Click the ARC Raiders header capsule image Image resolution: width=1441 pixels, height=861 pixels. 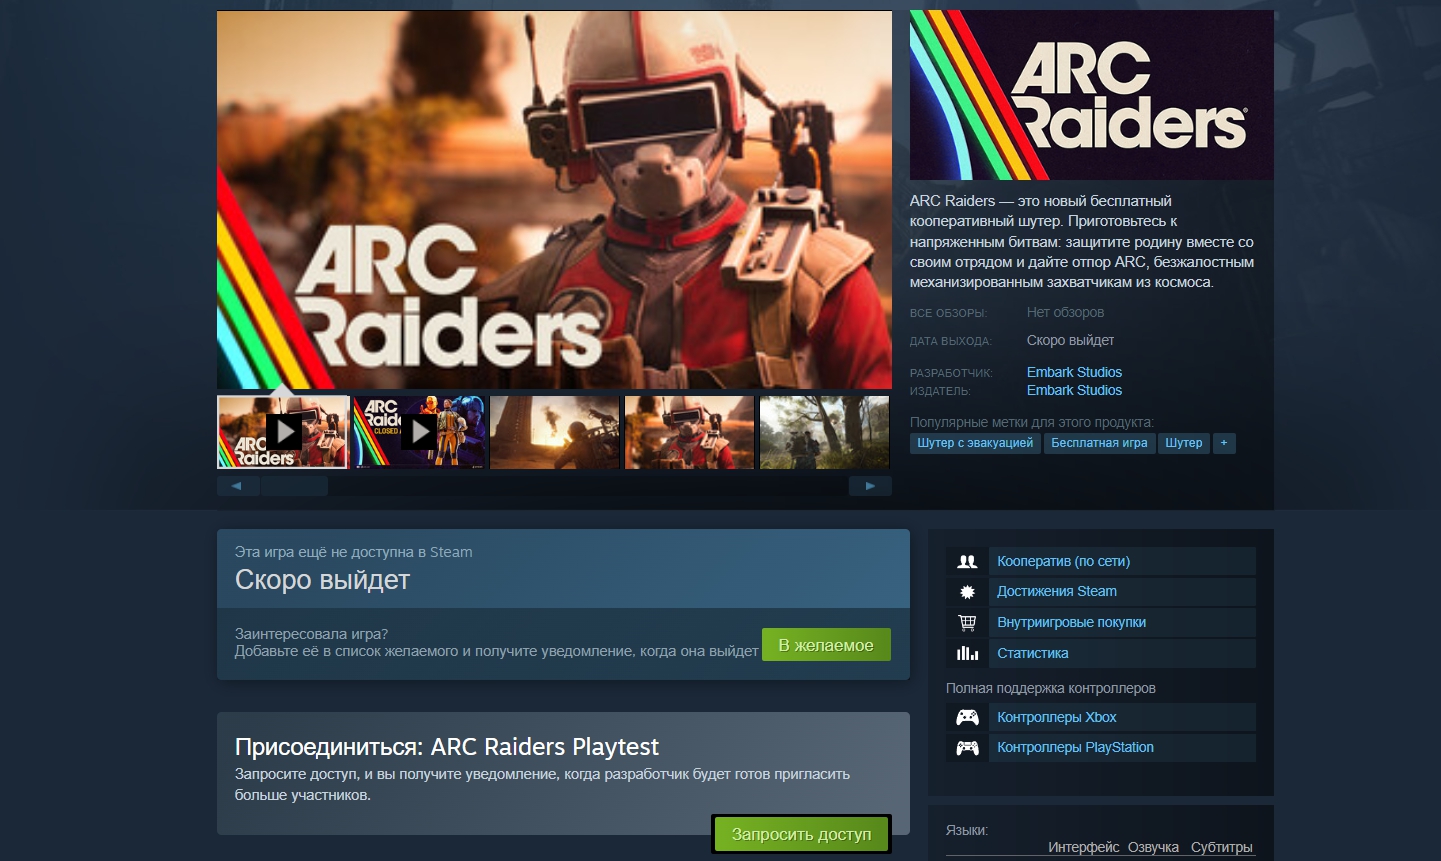point(1092,95)
